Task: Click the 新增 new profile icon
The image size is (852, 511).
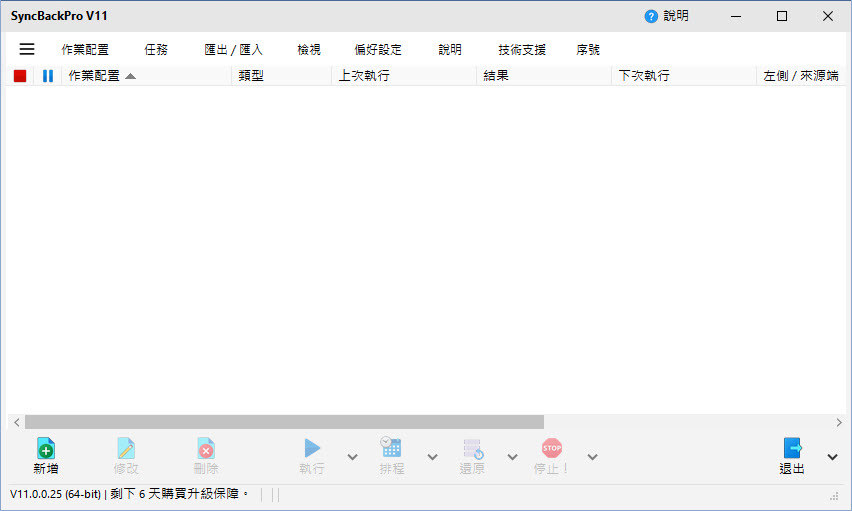Action: point(45,448)
